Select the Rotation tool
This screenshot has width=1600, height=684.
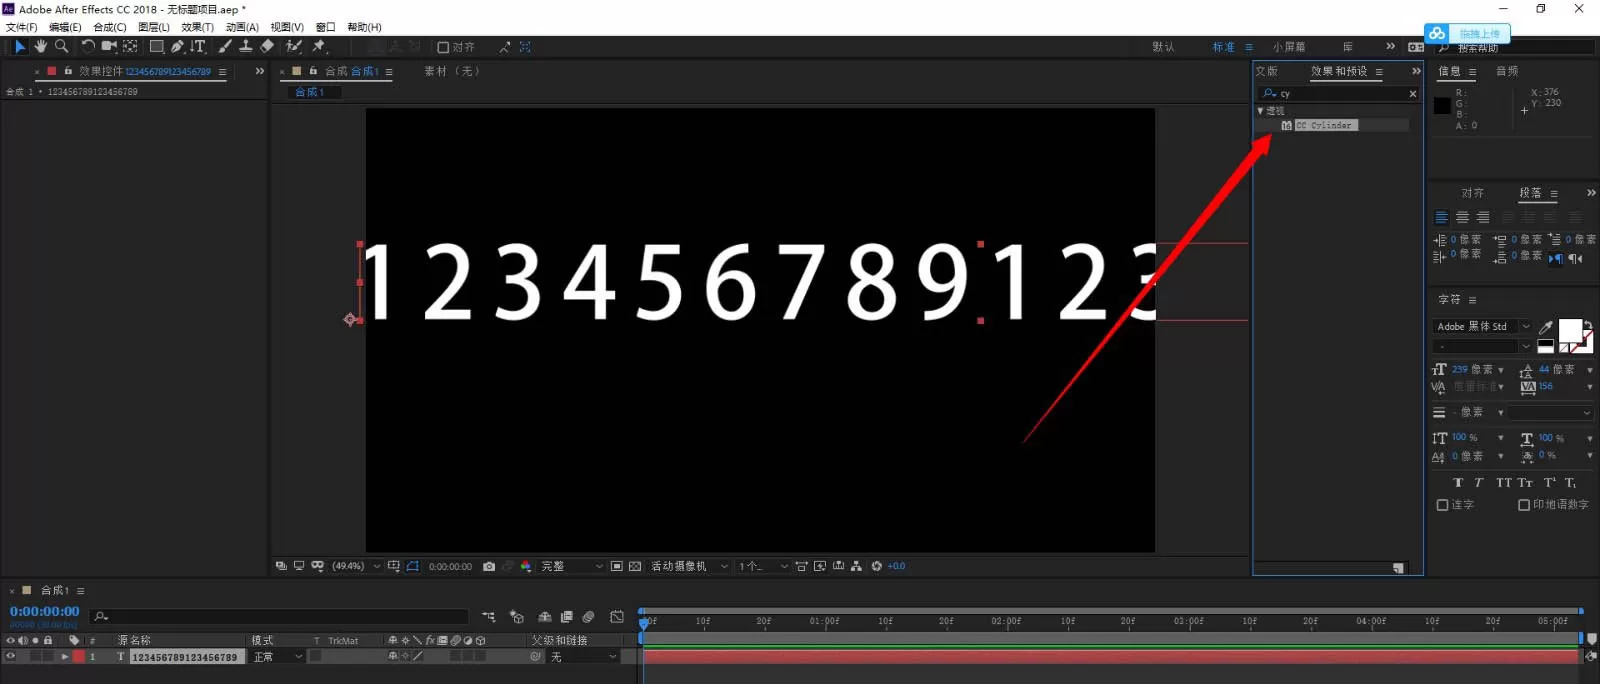88,46
